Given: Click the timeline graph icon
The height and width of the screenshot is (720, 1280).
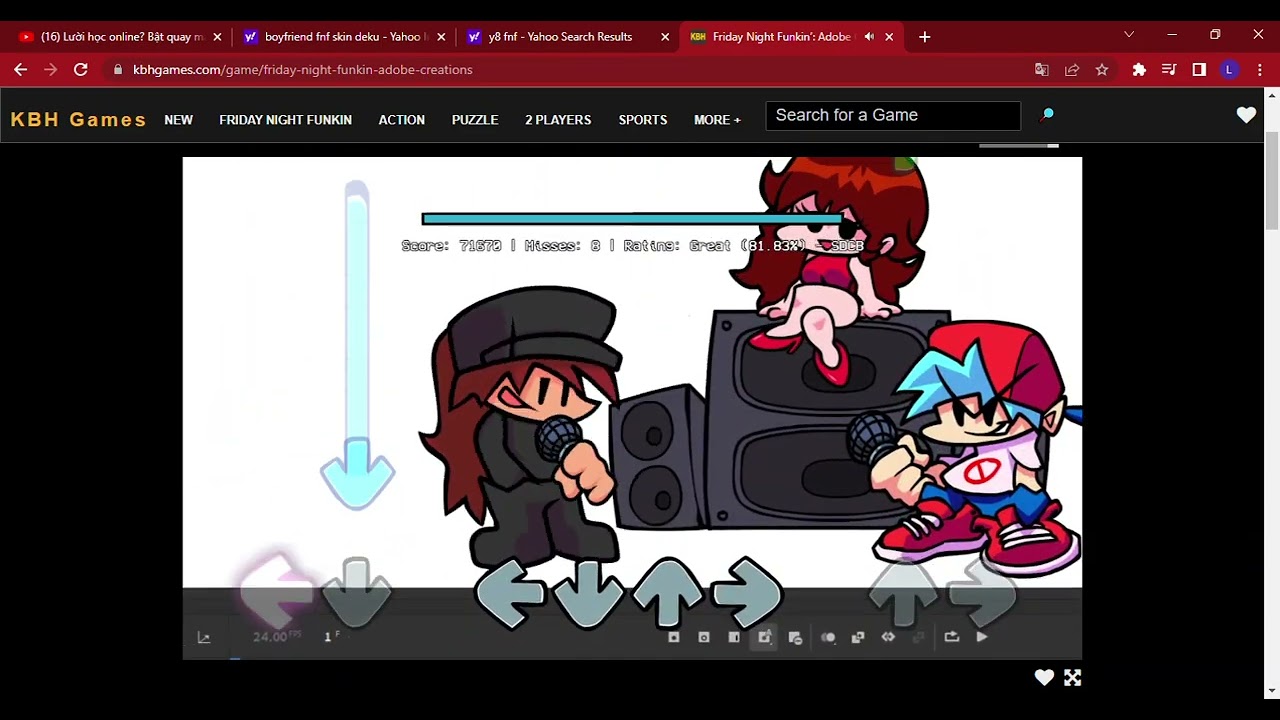Looking at the screenshot, I should (204, 637).
